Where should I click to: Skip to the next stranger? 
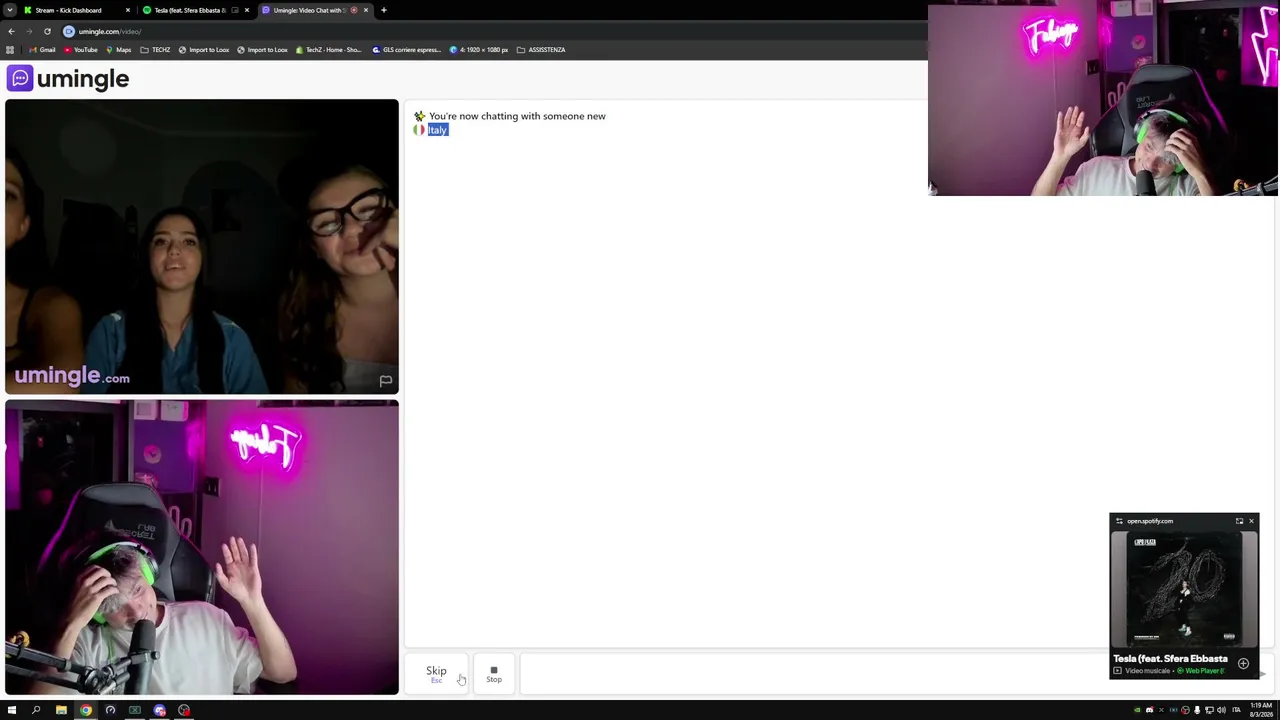tap(436, 673)
